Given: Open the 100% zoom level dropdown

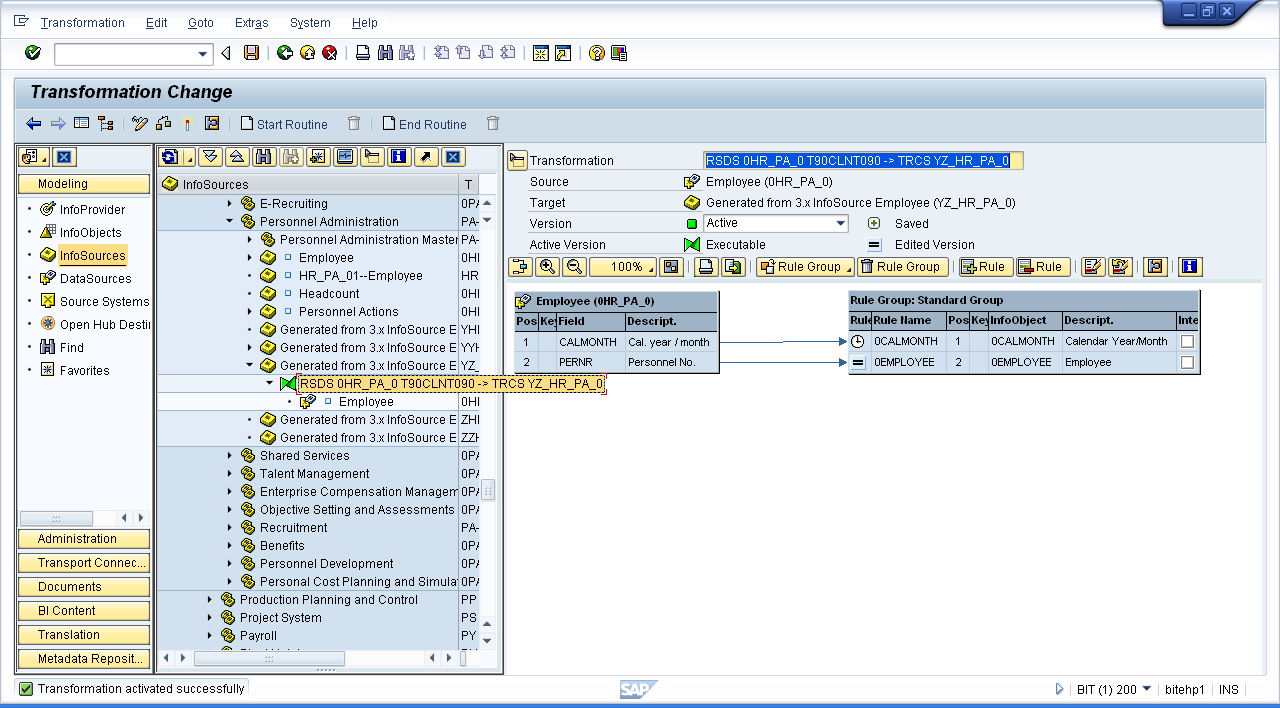Looking at the screenshot, I should tap(623, 266).
